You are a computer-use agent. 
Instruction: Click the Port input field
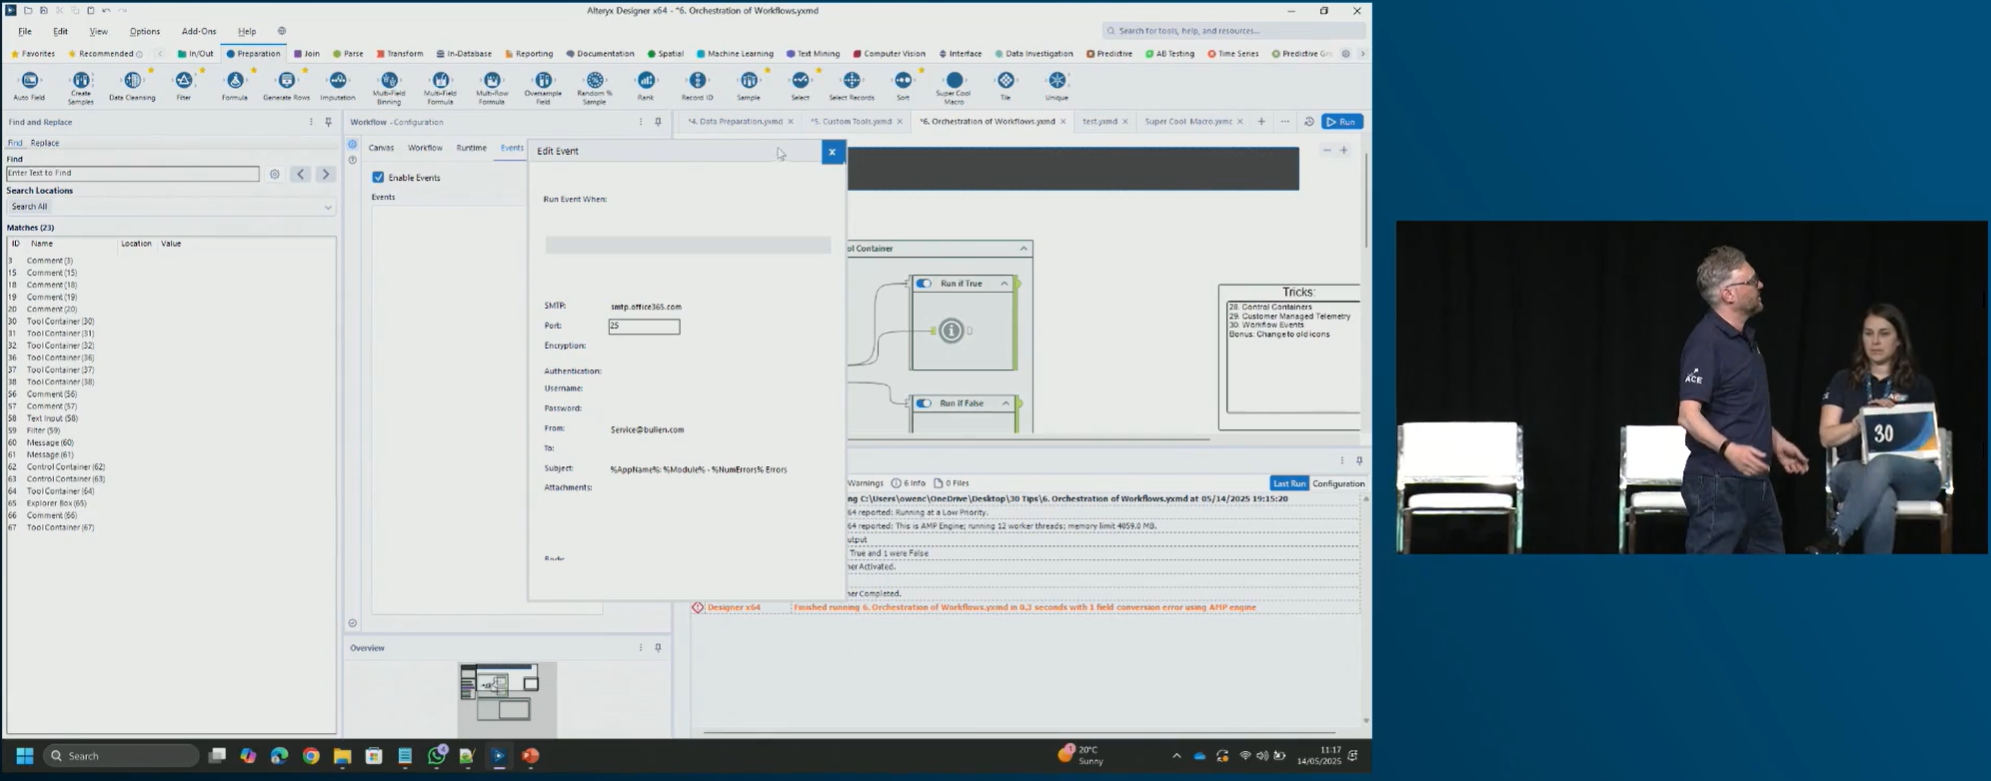[x=644, y=326]
